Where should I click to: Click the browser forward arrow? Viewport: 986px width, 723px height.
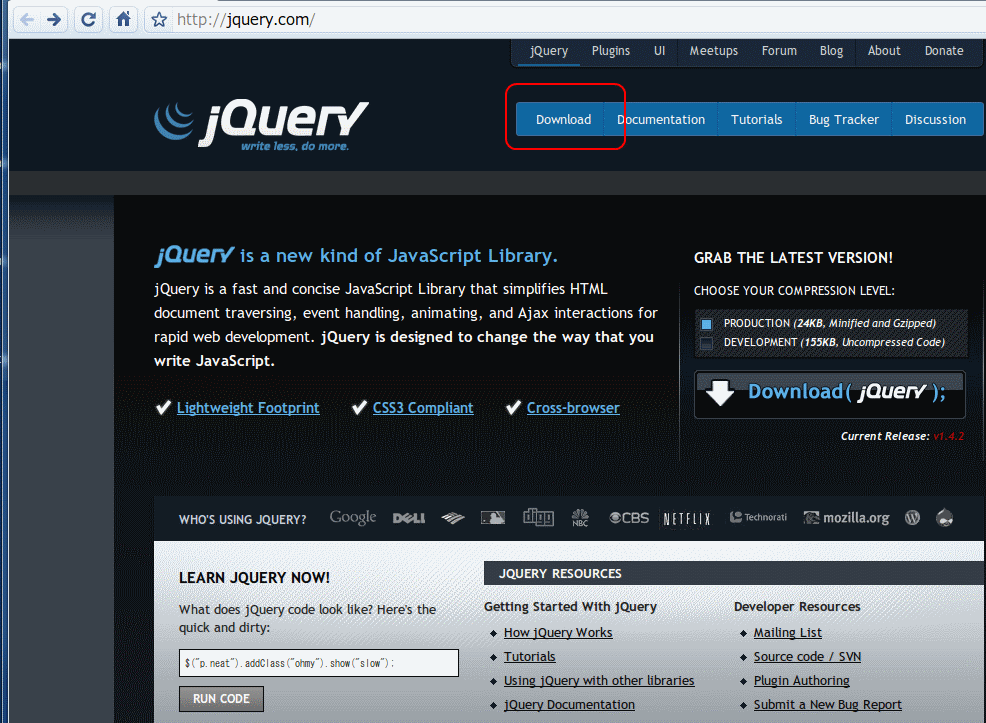pyautogui.click(x=54, y=19)
